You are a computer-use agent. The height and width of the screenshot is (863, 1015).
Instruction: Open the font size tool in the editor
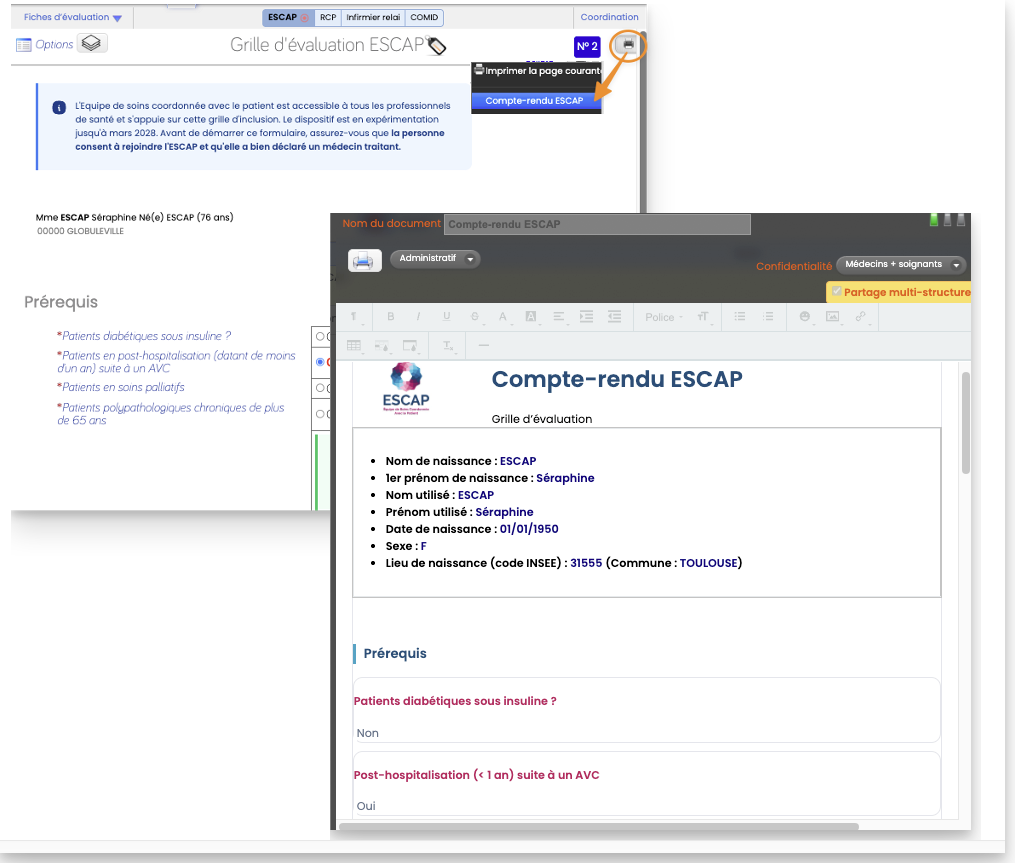[703, 317]
